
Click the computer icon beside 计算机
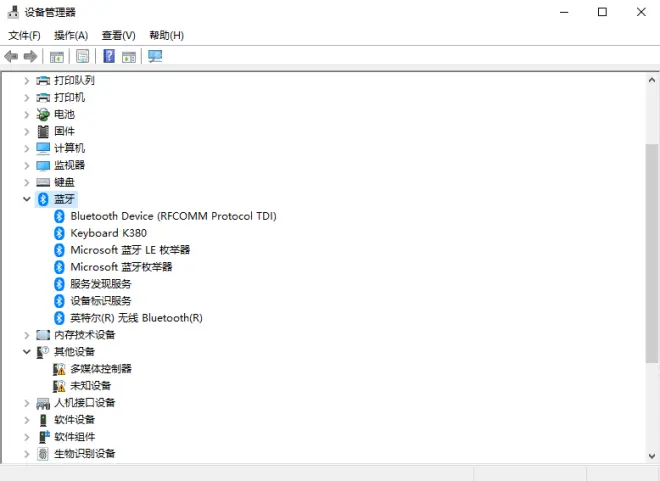click(x=43, y=148)
